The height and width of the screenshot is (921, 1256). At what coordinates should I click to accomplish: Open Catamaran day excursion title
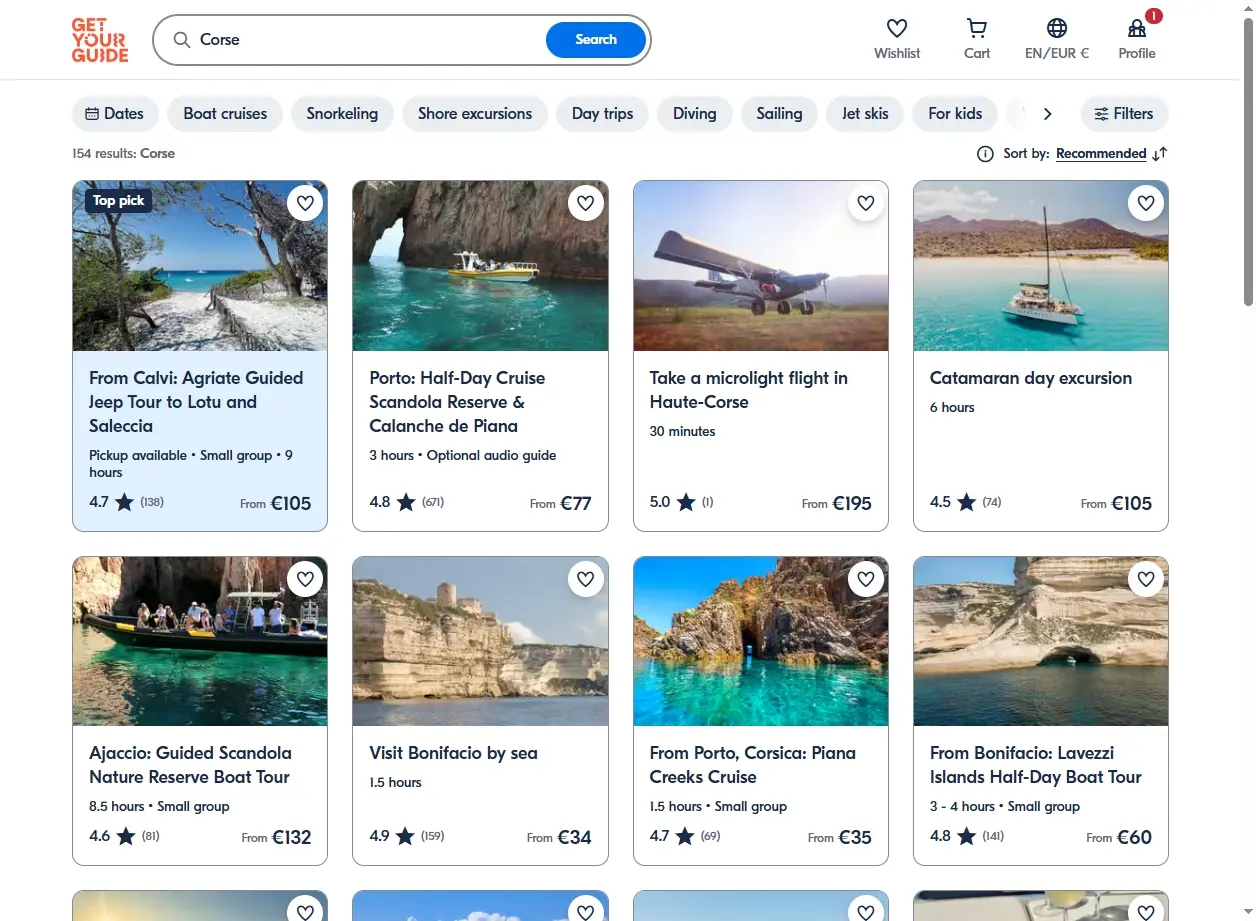[x=1031, y=378]
